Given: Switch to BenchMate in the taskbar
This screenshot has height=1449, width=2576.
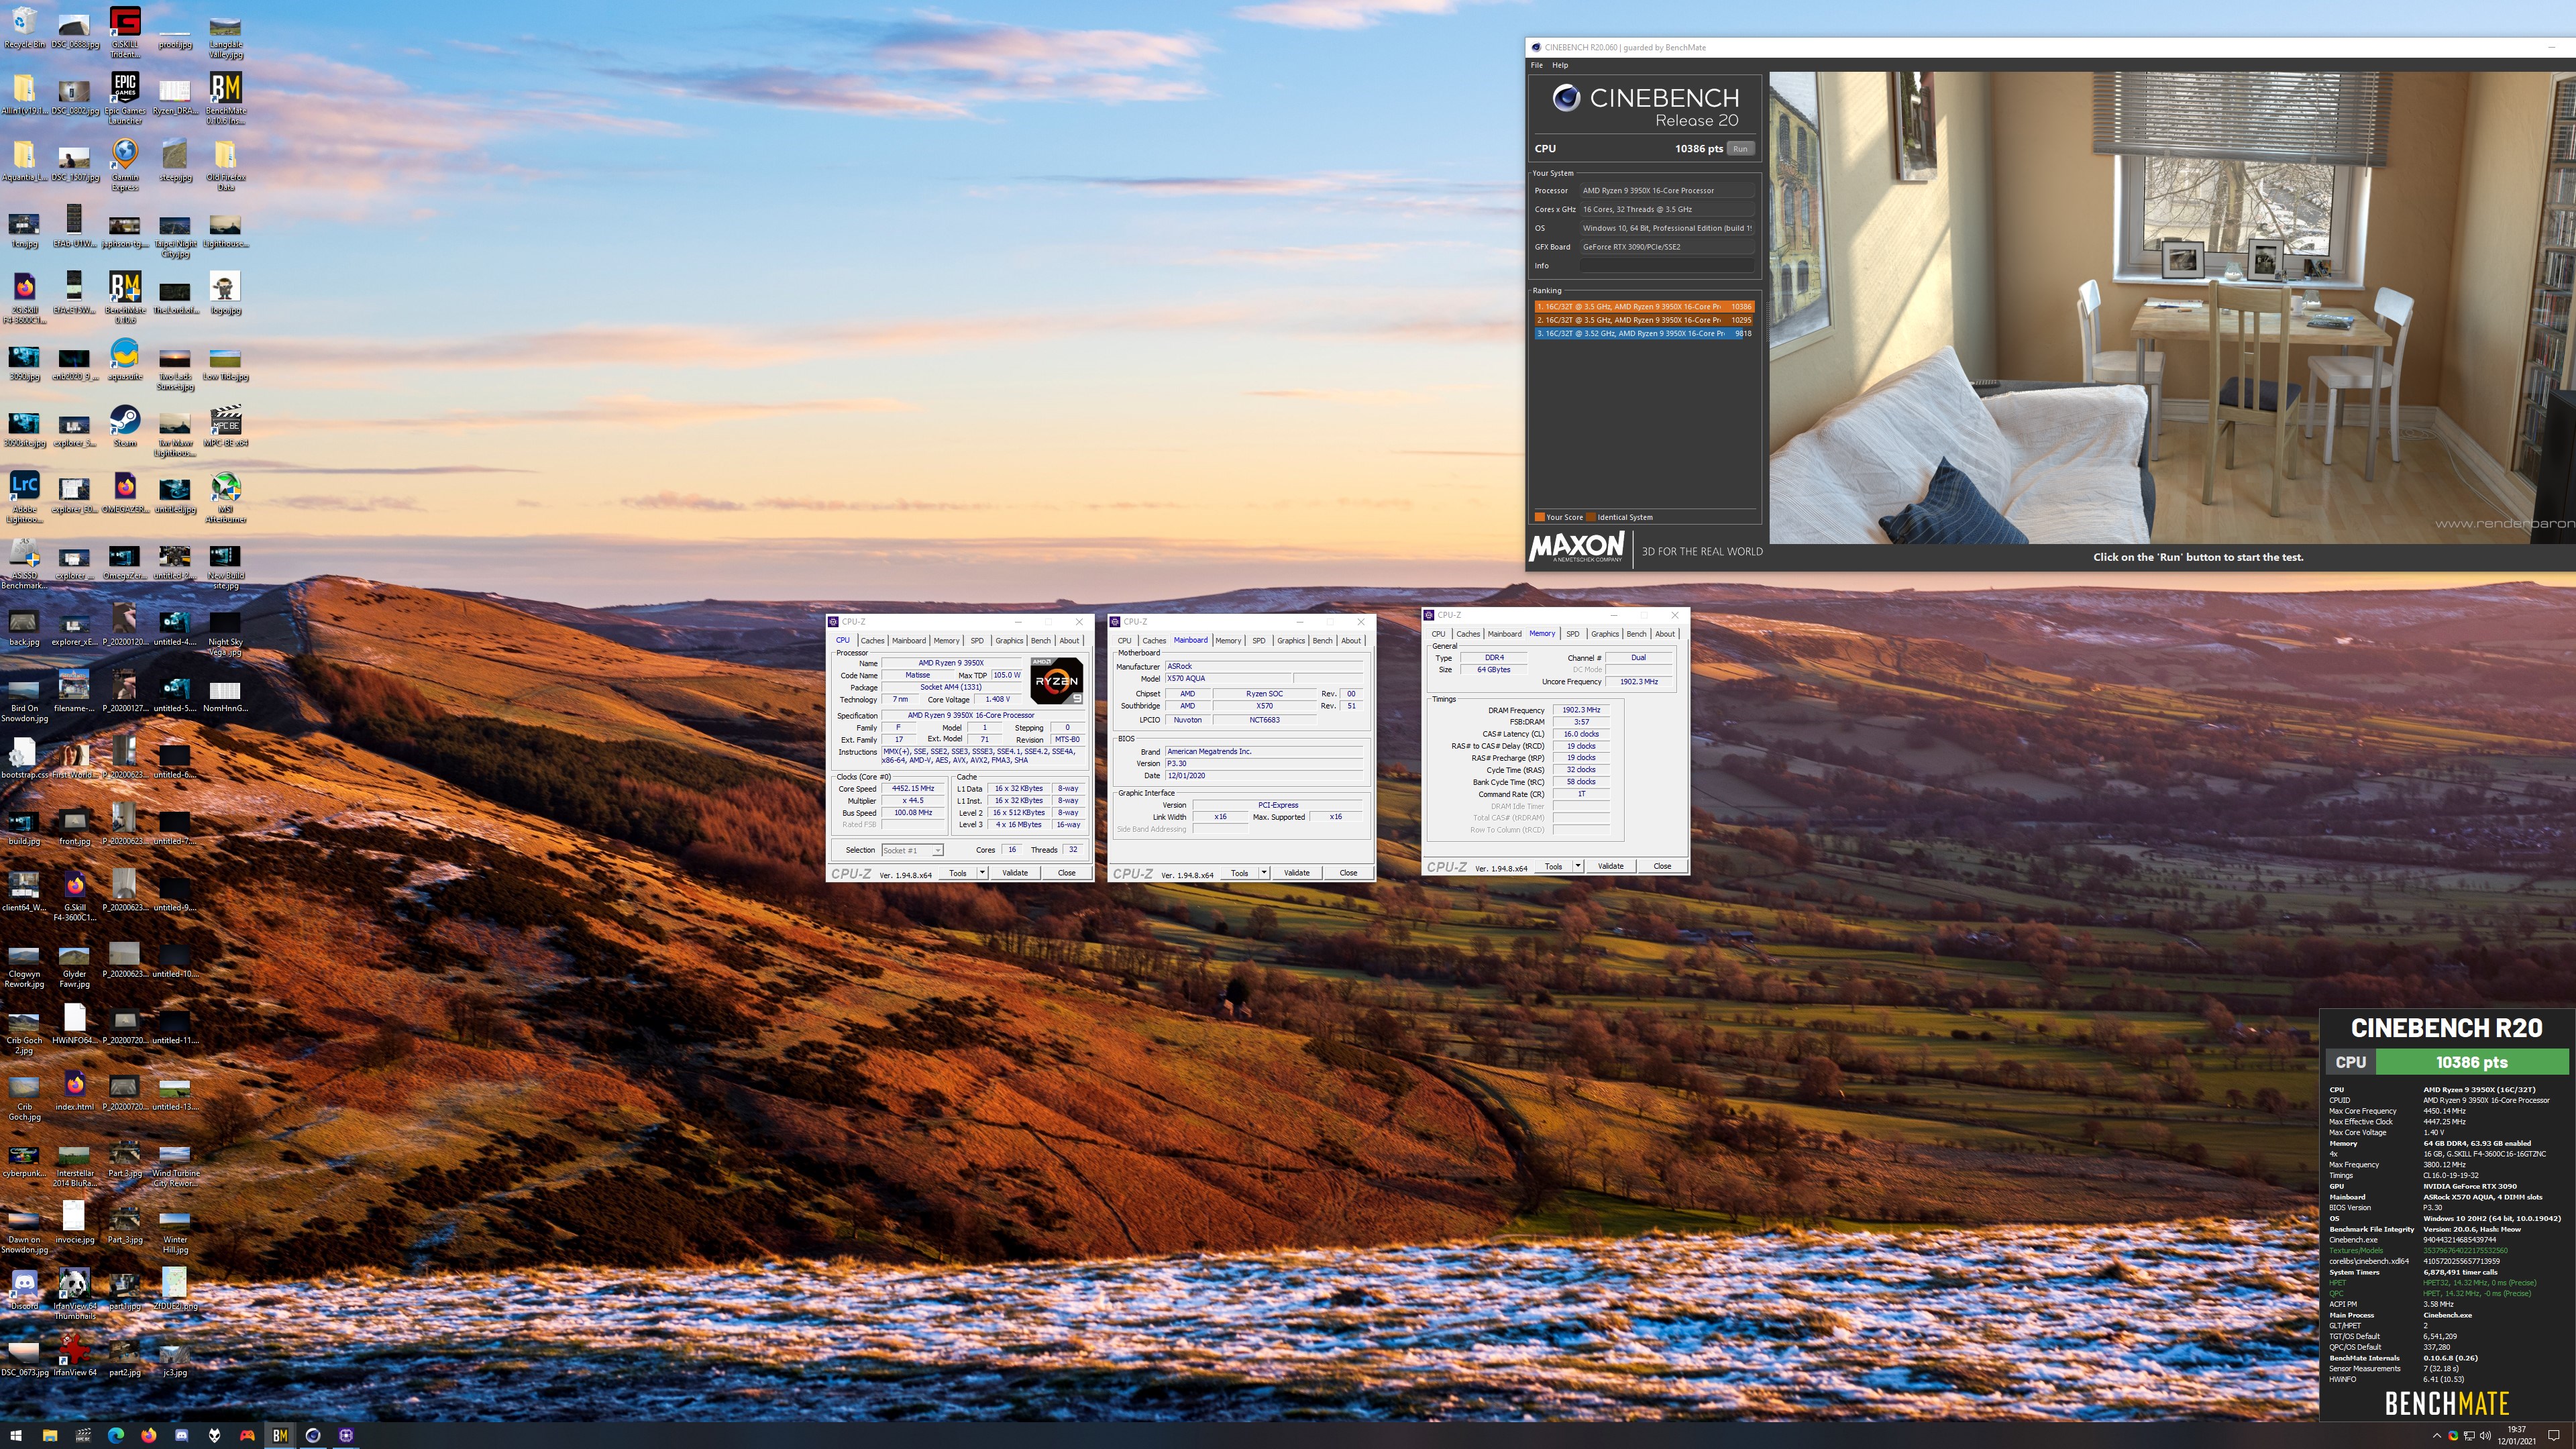Looking at the screenshot, I should pos(280,1435).
